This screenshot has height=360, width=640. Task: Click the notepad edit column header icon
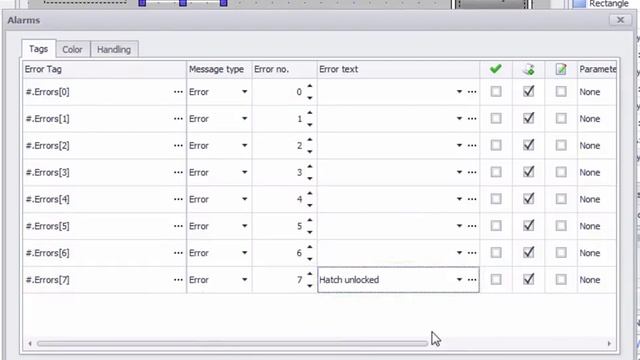pyautogui.click(x=561, y=69)
